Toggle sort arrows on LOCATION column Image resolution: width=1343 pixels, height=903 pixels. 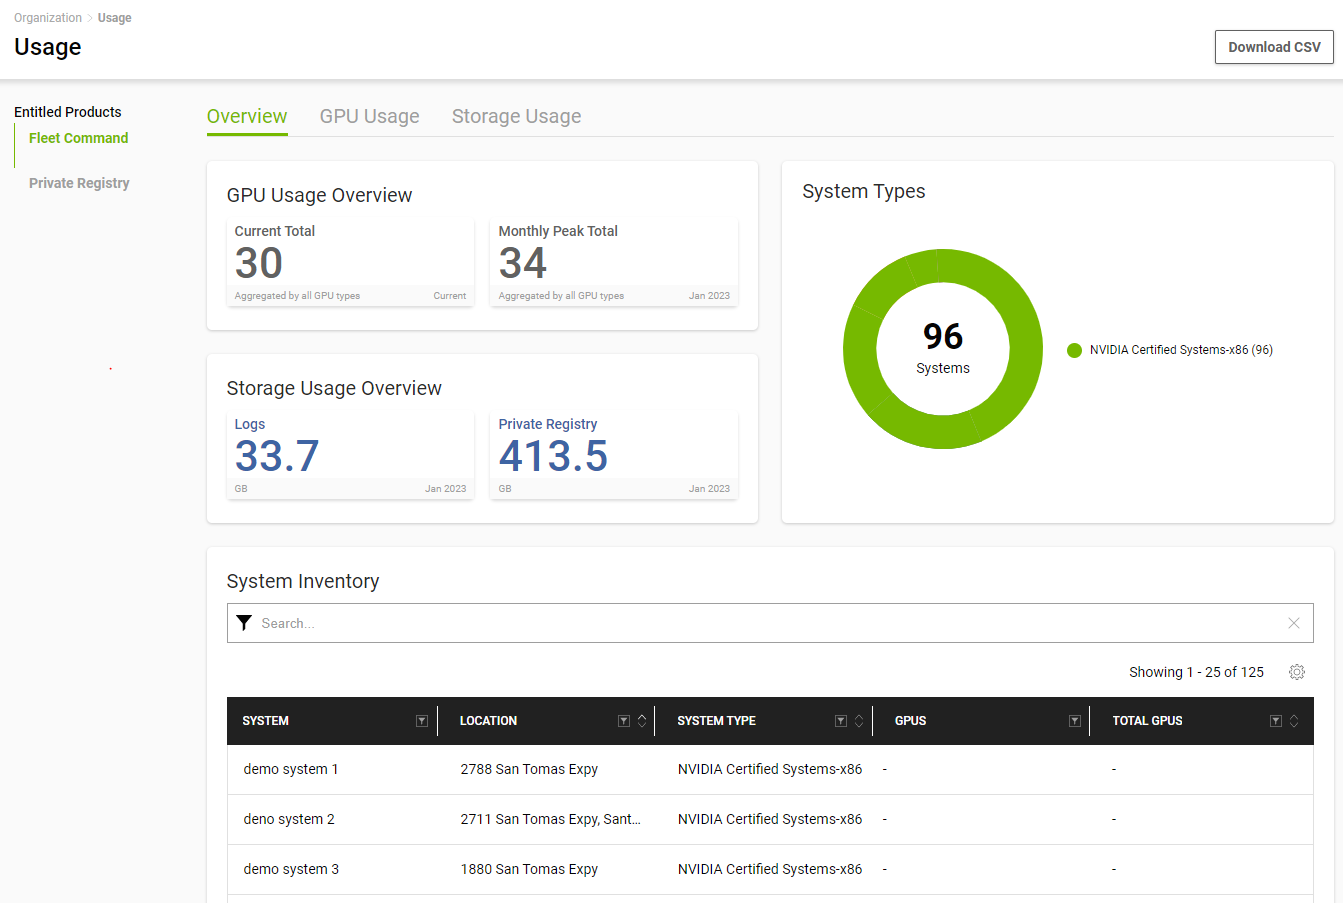click(642, 721)
